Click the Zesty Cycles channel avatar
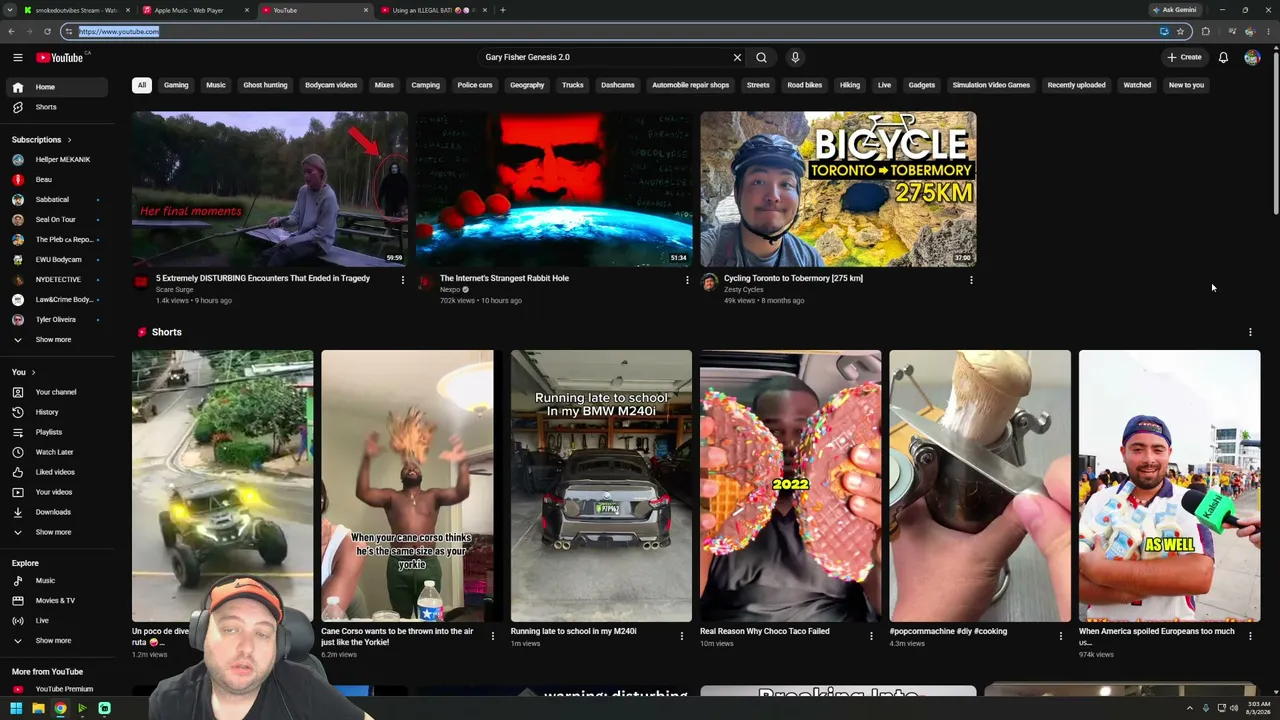The height and width of the screenshot is (720, 1280). click(x=709, y=283)
